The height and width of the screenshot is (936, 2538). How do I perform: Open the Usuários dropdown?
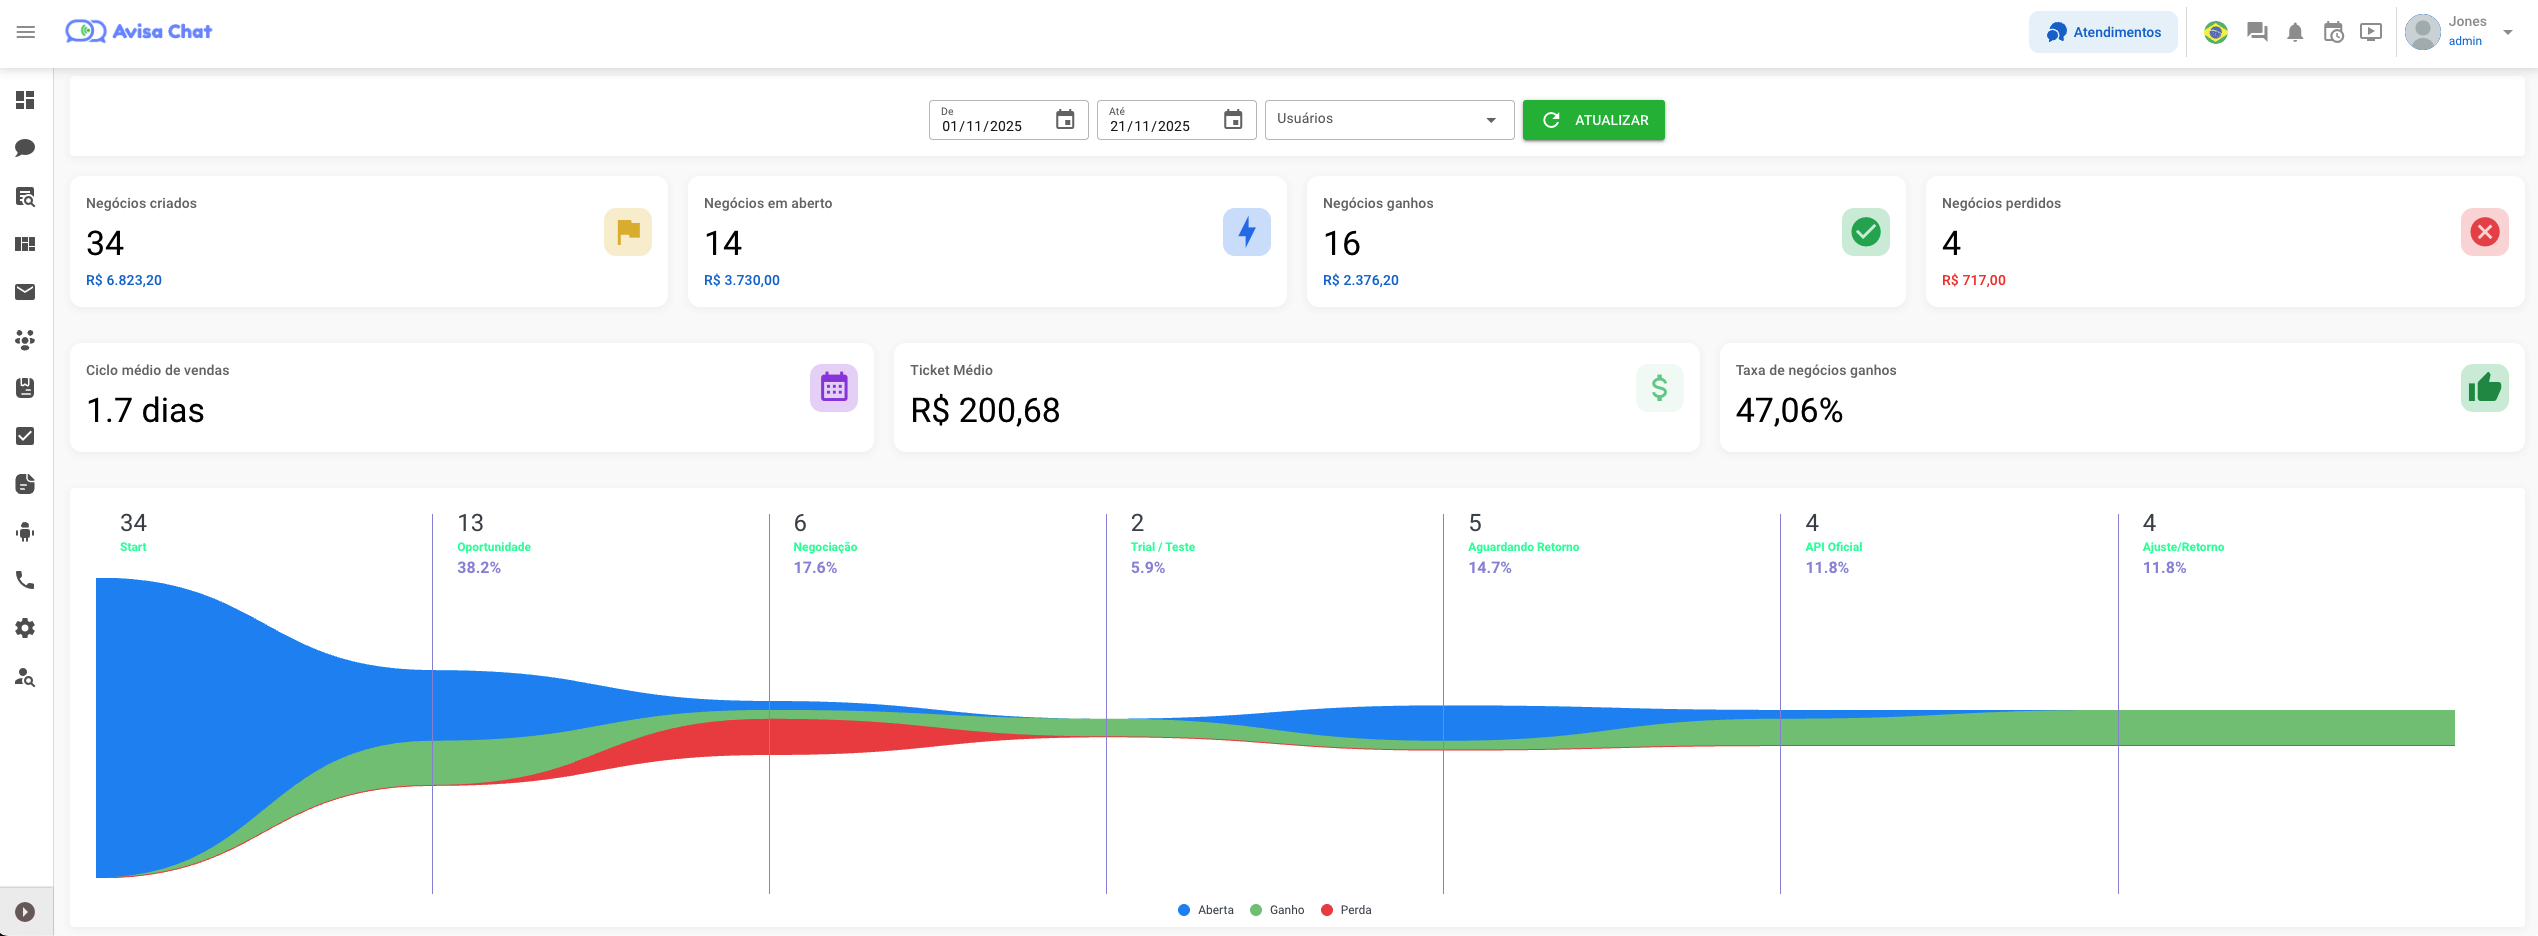click(1388, 119)
